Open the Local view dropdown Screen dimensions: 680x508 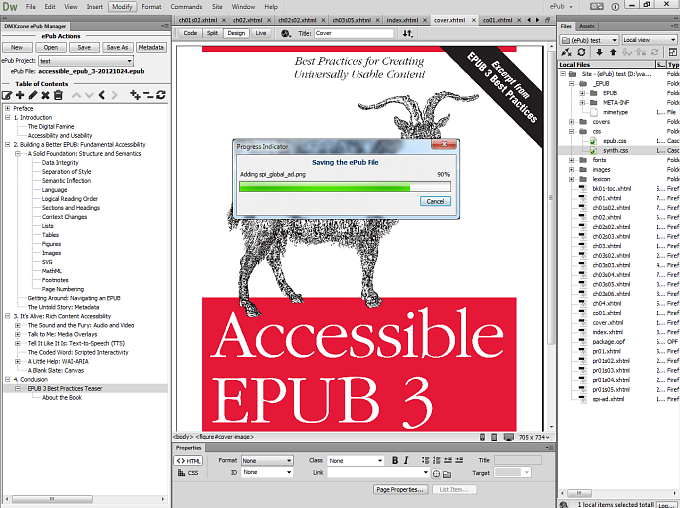pyautogui.click(x=649, y=40)
